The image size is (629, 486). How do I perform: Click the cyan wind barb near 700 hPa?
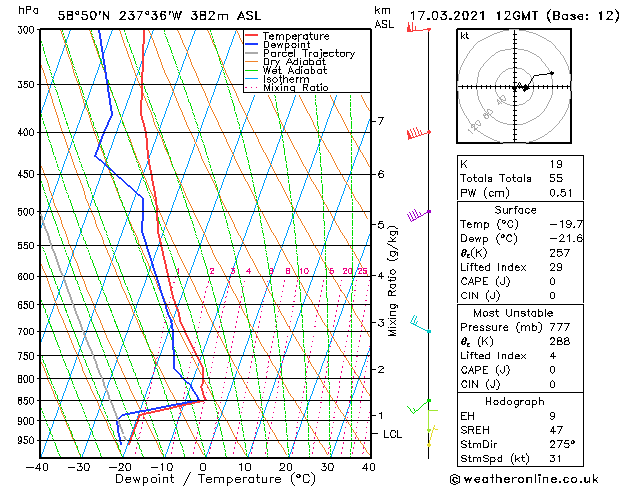pyautogui.click(x=420, y=324)
